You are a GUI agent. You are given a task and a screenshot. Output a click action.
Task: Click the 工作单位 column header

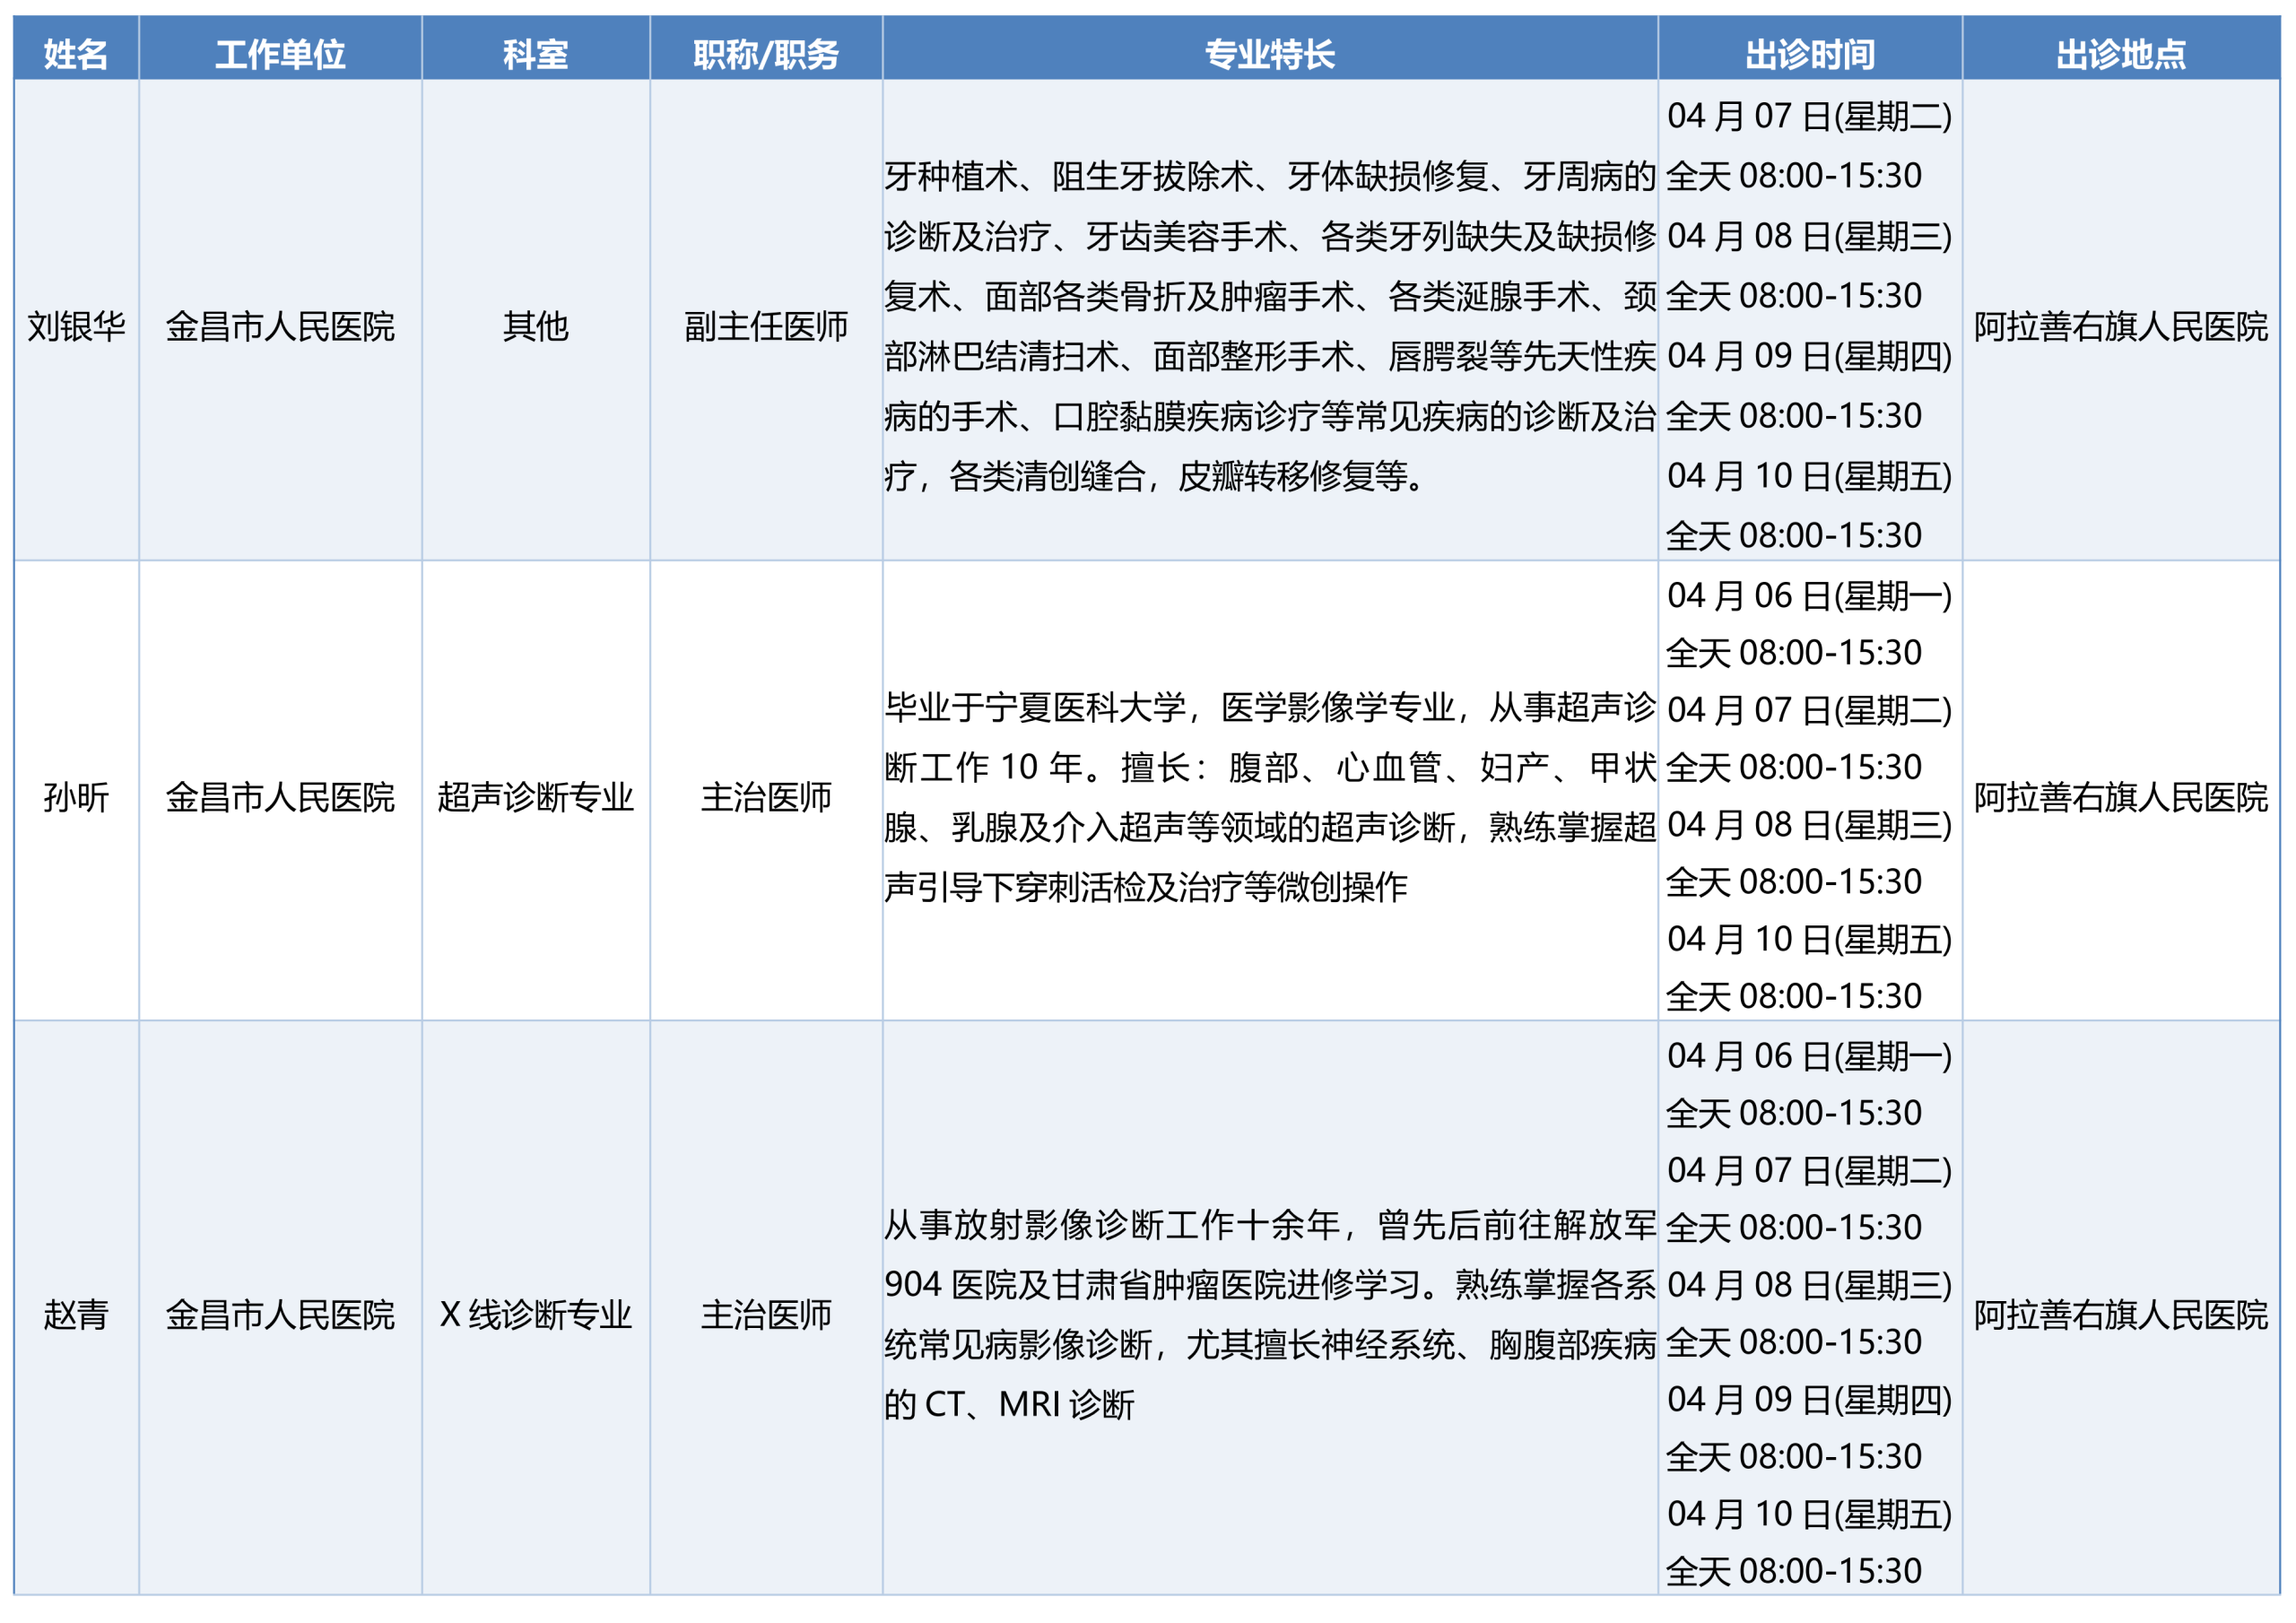point(280,53)
